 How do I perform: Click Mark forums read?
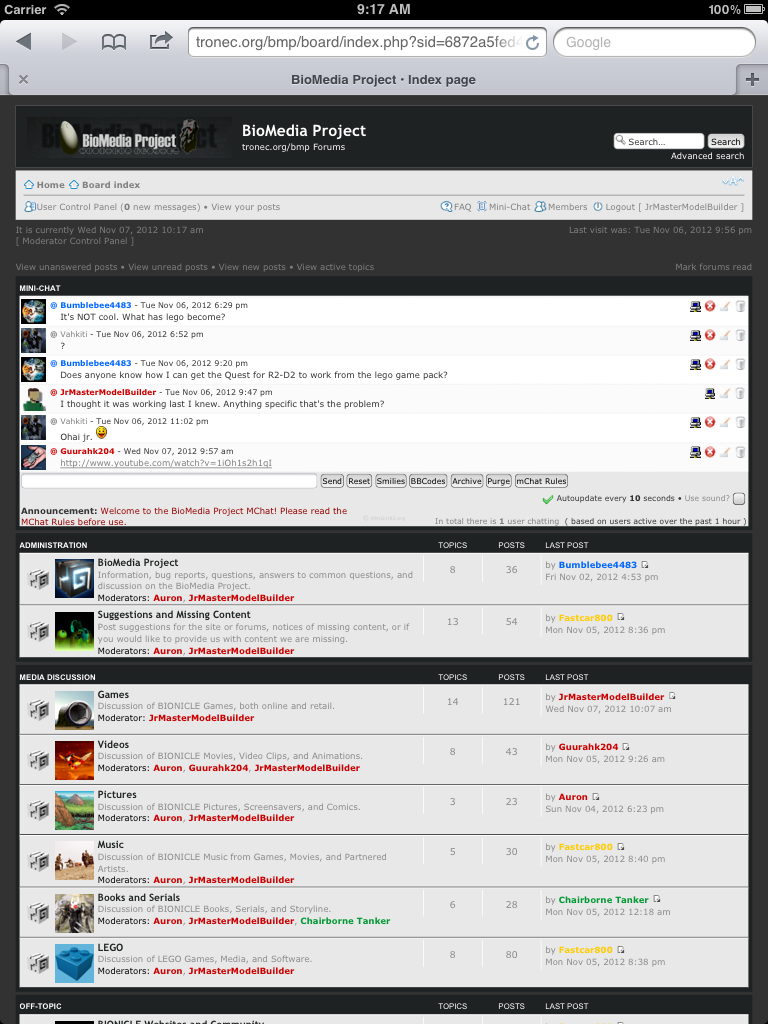(713, 267)
